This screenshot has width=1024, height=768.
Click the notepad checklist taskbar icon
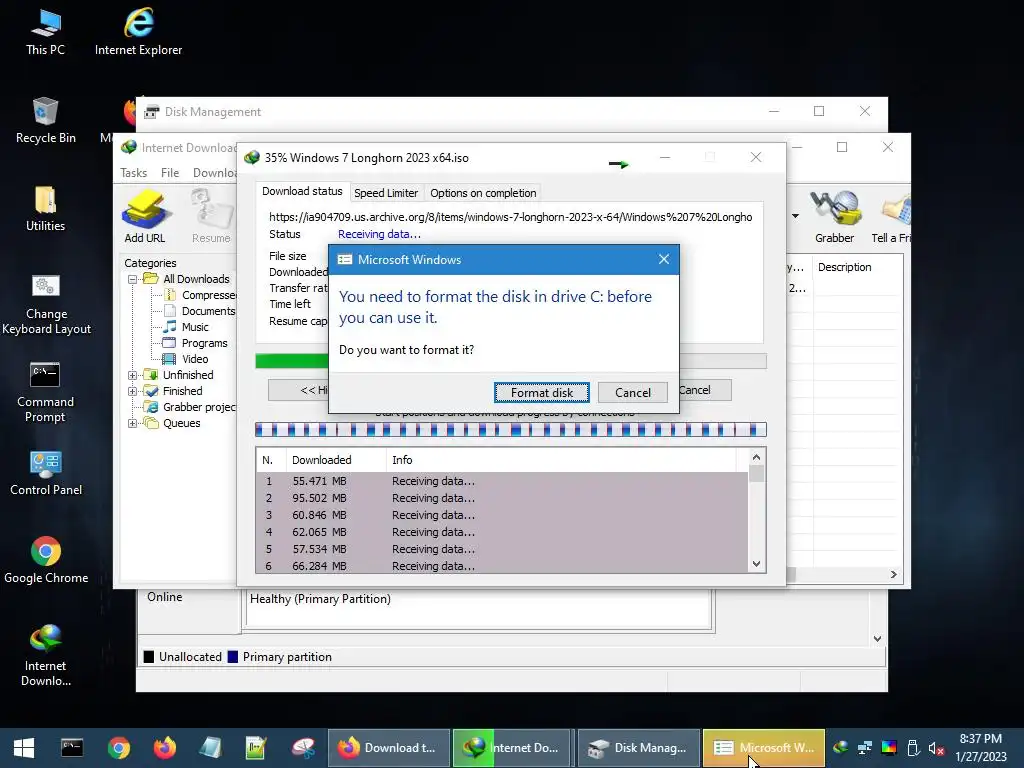coord(256,748)
